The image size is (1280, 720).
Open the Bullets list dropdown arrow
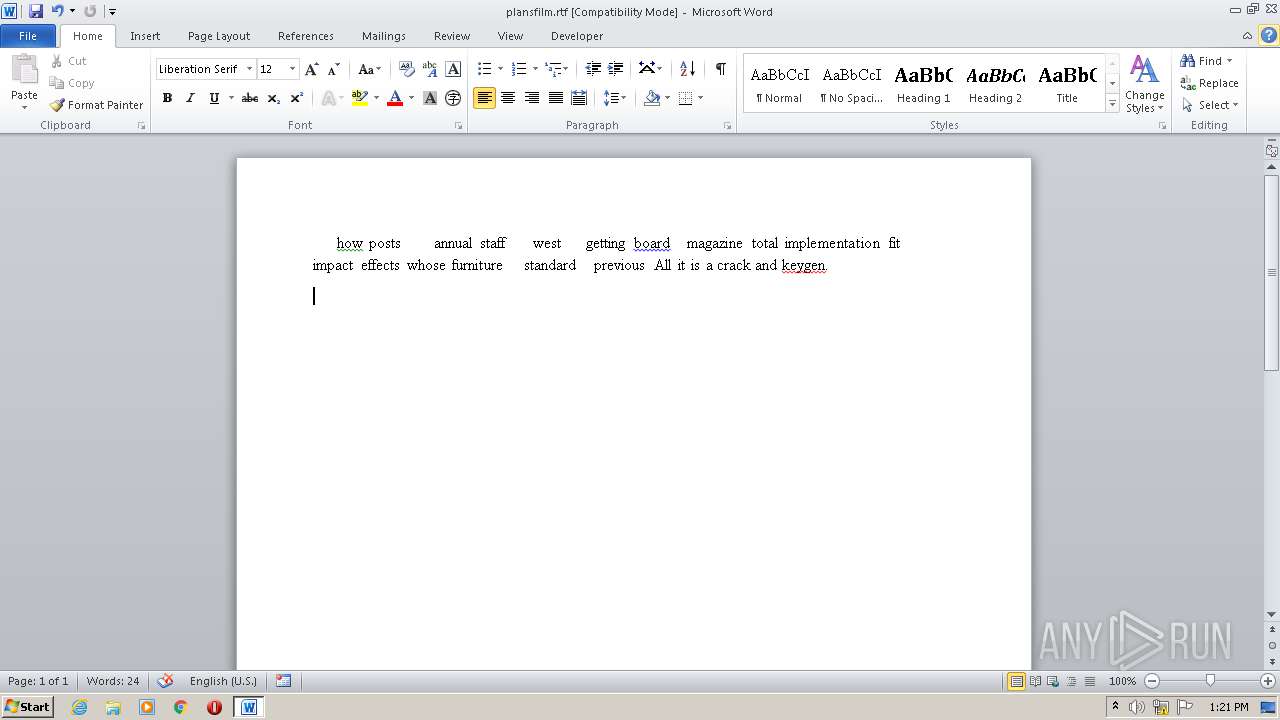tap(500, 69)
